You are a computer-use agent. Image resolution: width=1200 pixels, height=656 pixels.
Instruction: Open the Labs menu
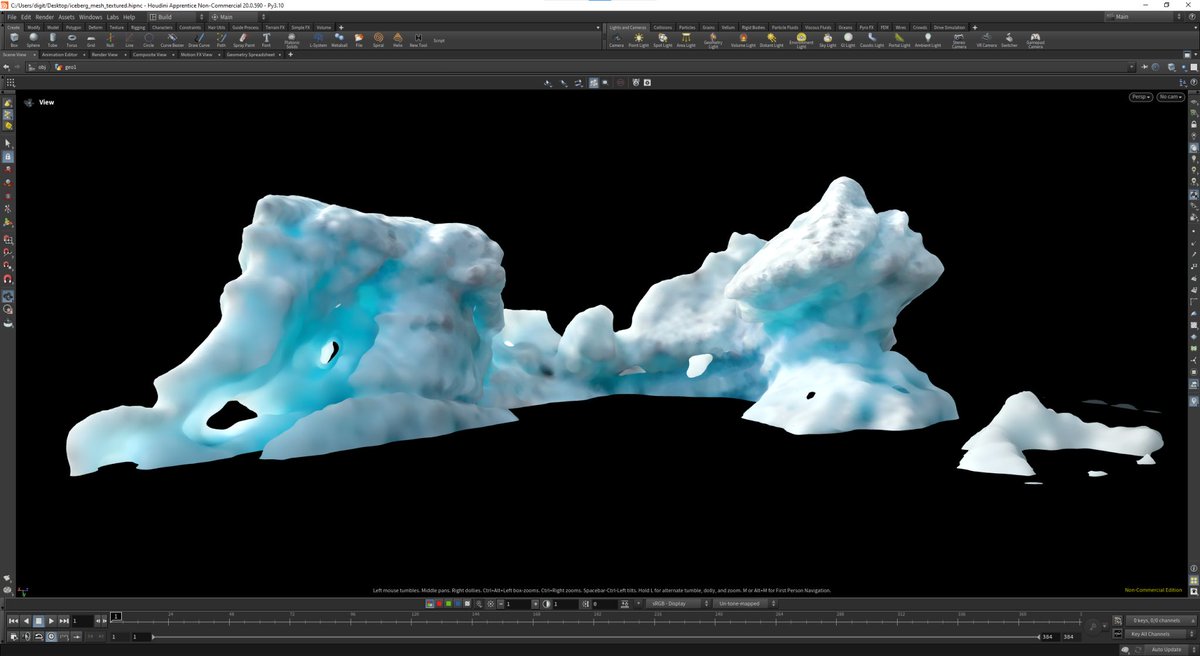coord(112,17)
